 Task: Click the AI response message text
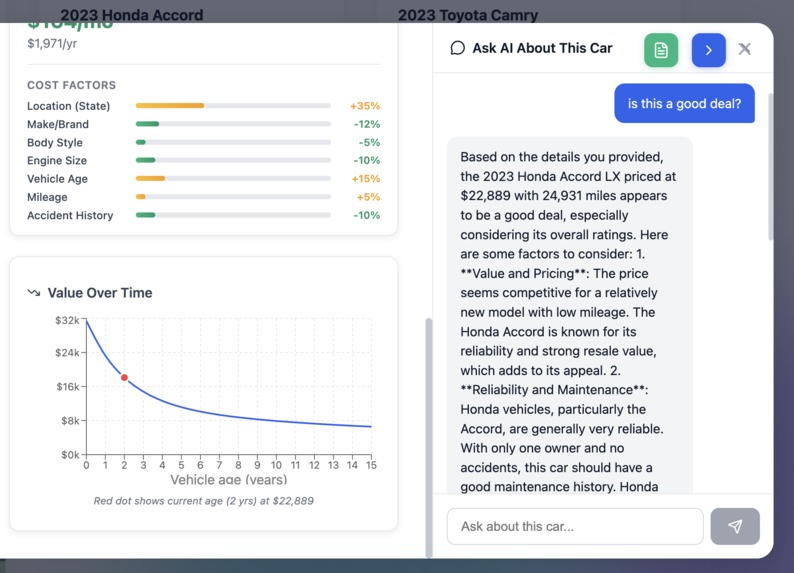569,321
